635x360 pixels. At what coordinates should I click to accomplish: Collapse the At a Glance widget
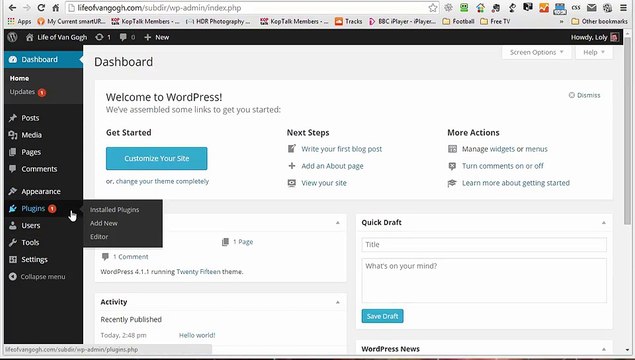338,223
